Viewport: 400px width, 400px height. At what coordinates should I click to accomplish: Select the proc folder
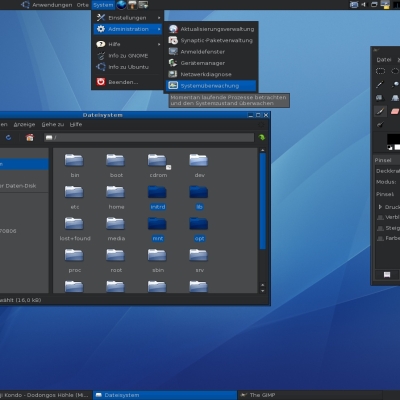click(x=74, y=260)
